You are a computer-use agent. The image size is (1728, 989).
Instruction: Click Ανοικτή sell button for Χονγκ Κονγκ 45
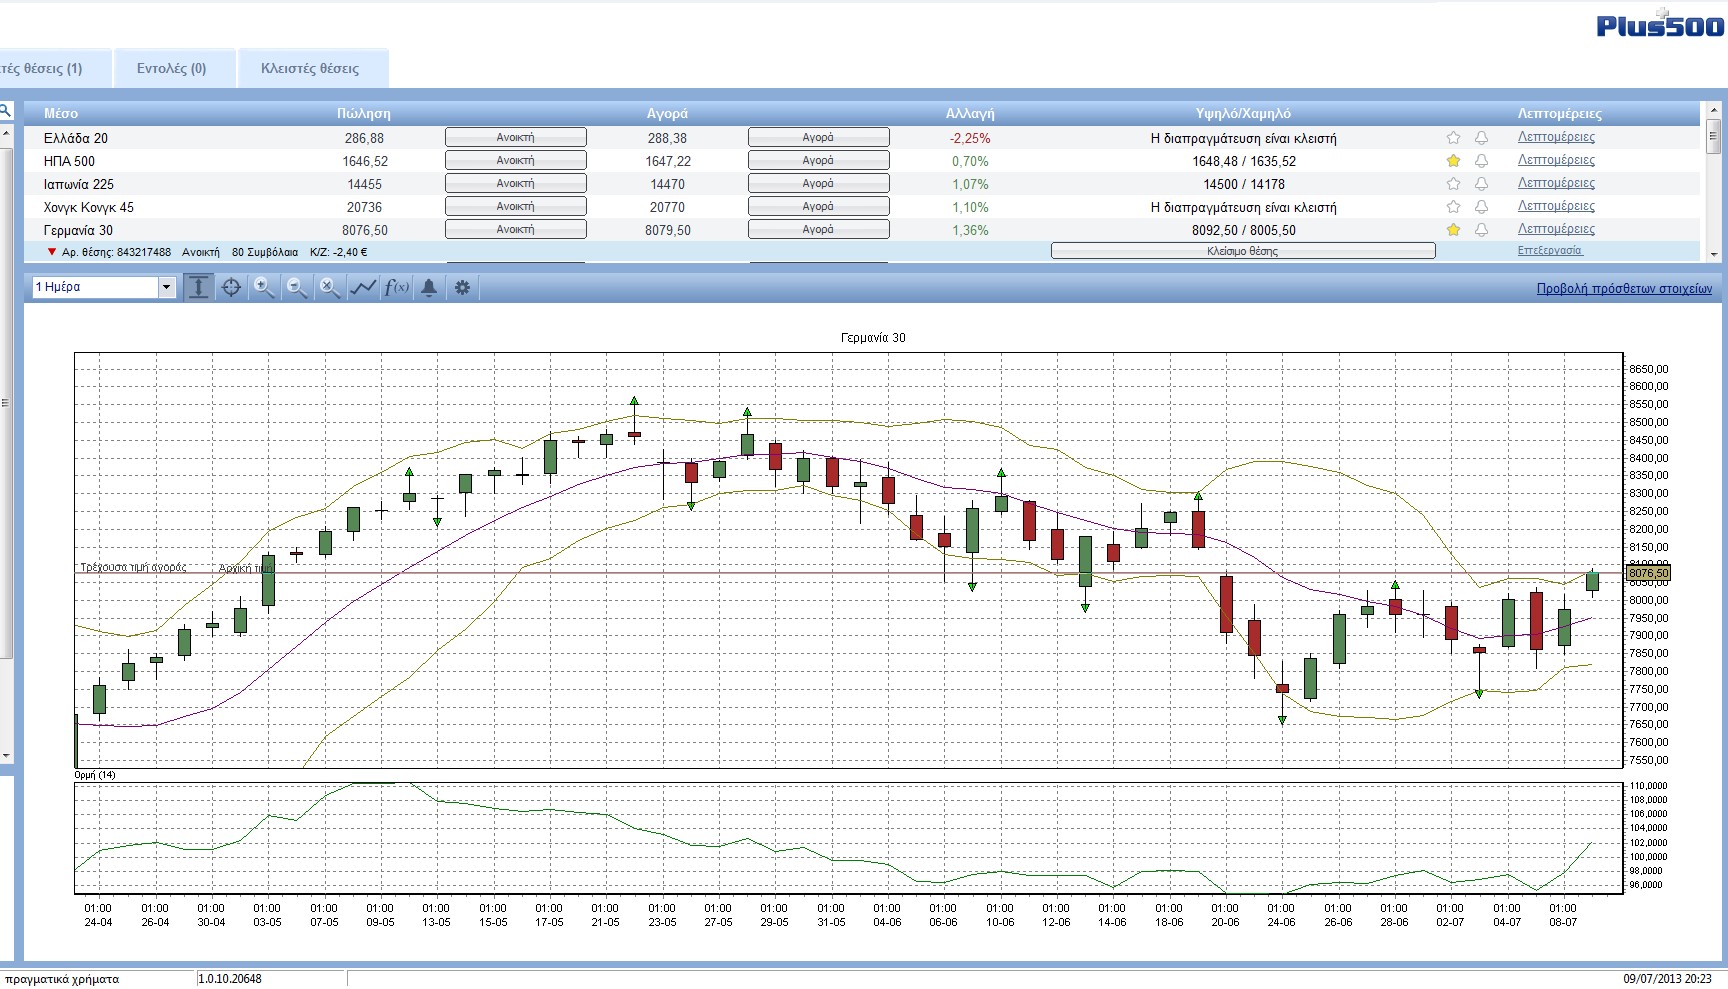click(515, 207)
